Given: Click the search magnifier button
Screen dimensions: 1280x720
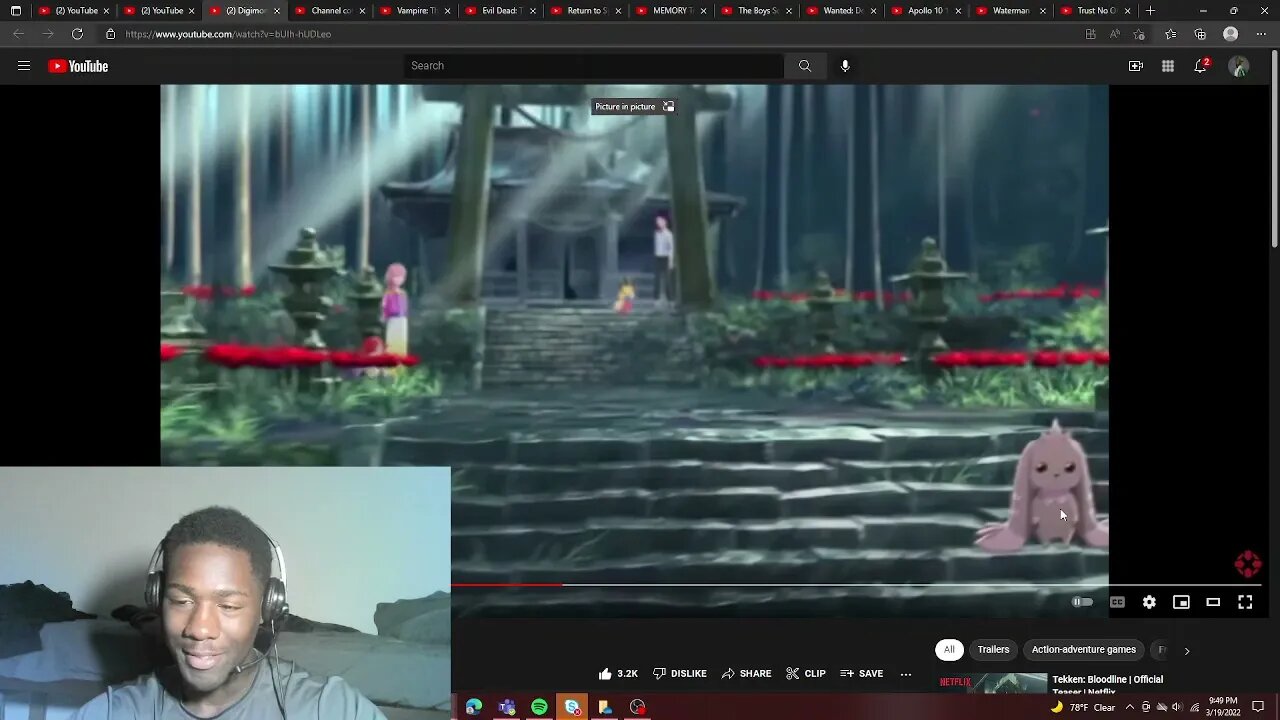Looking at the screenshot, I should [x=805, y=66].
